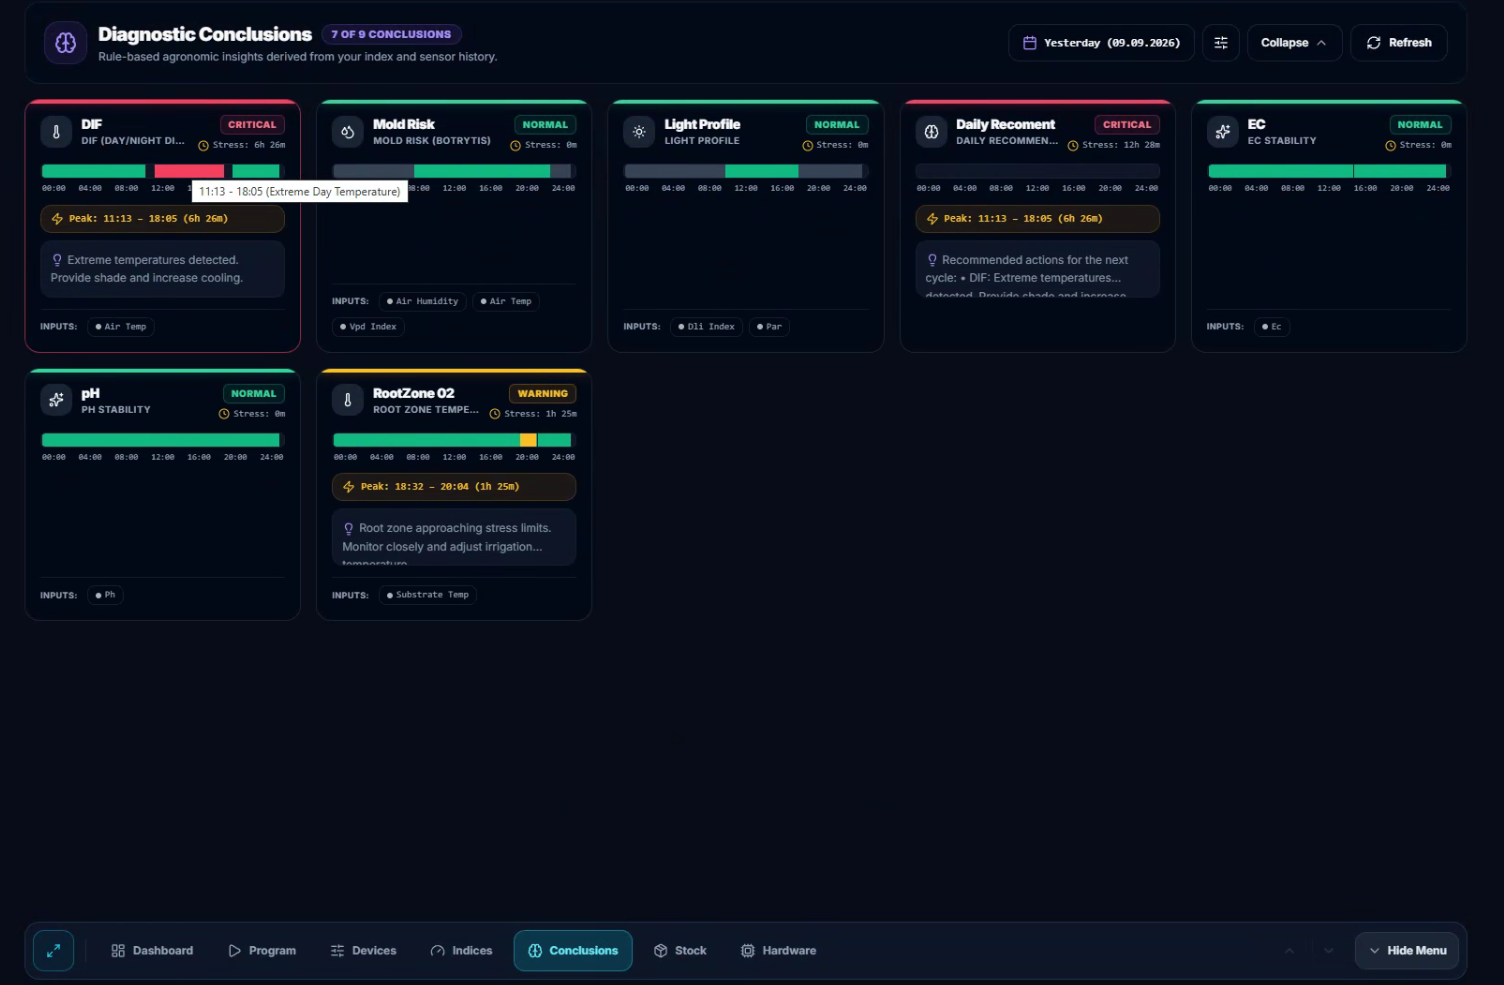The image size is (1504, 985).
Task: Switch to the Hardware tab
Action: [x=778, y=951]
